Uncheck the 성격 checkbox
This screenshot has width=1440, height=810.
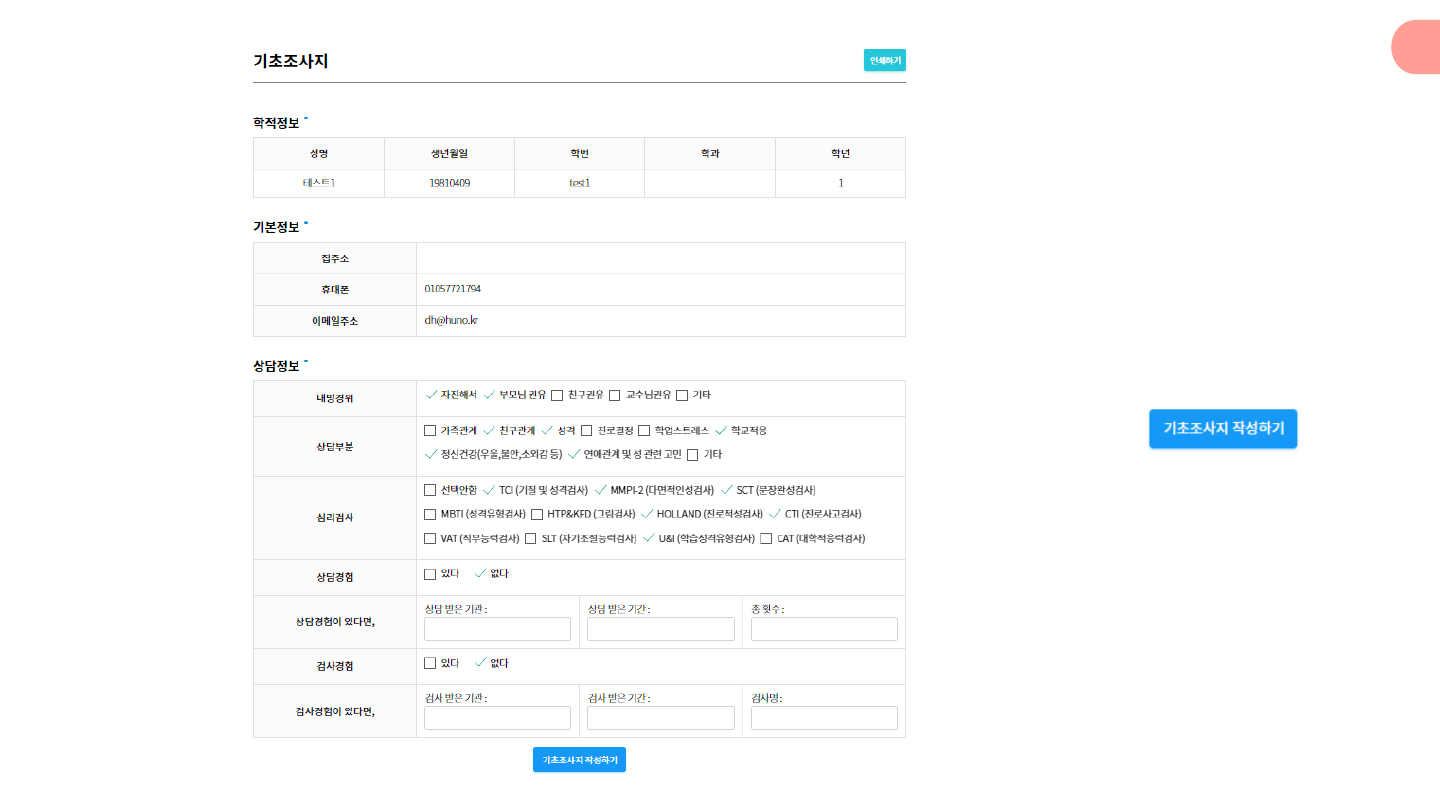click(x=547, y=430)
